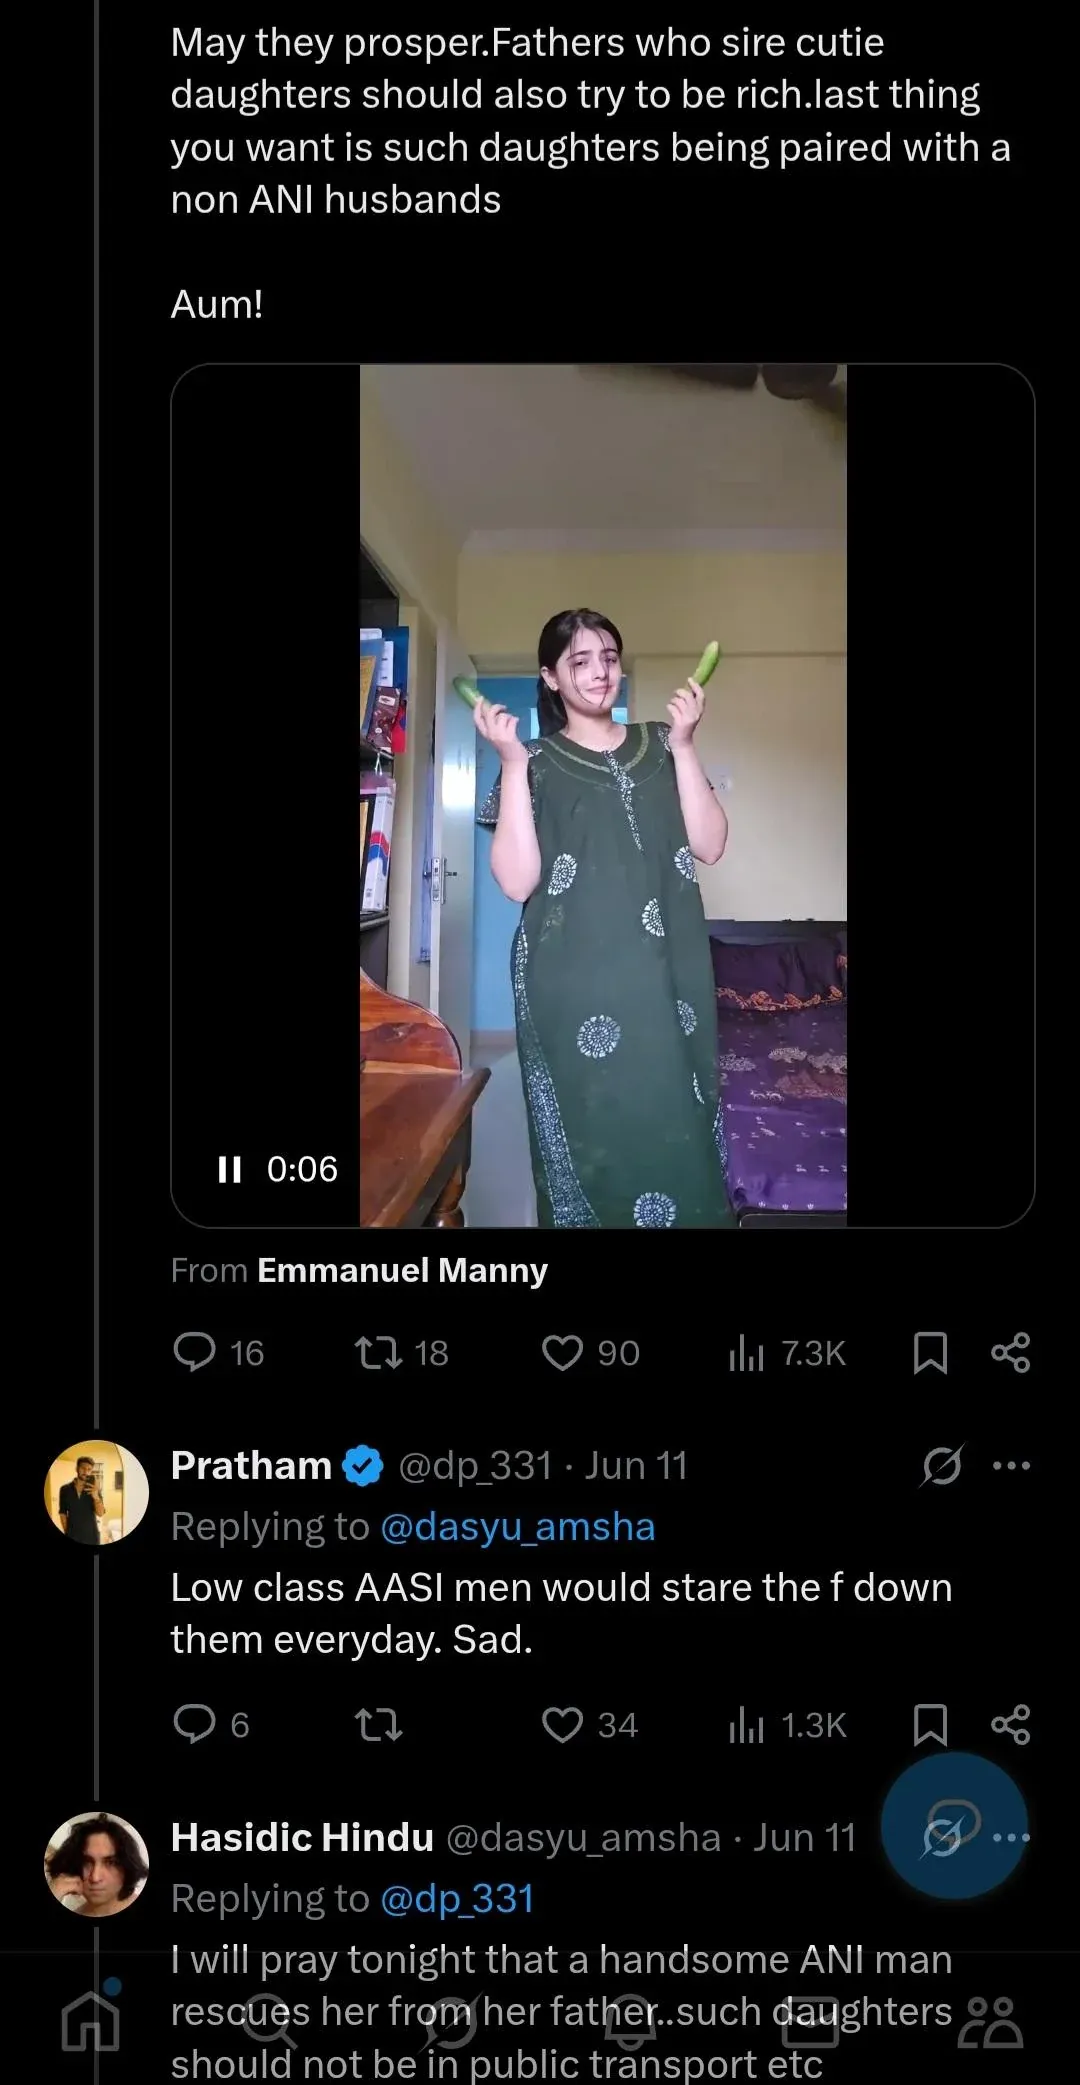
Task: Tap the @dasyu_amsha mention link
Action: [517, 1527]
